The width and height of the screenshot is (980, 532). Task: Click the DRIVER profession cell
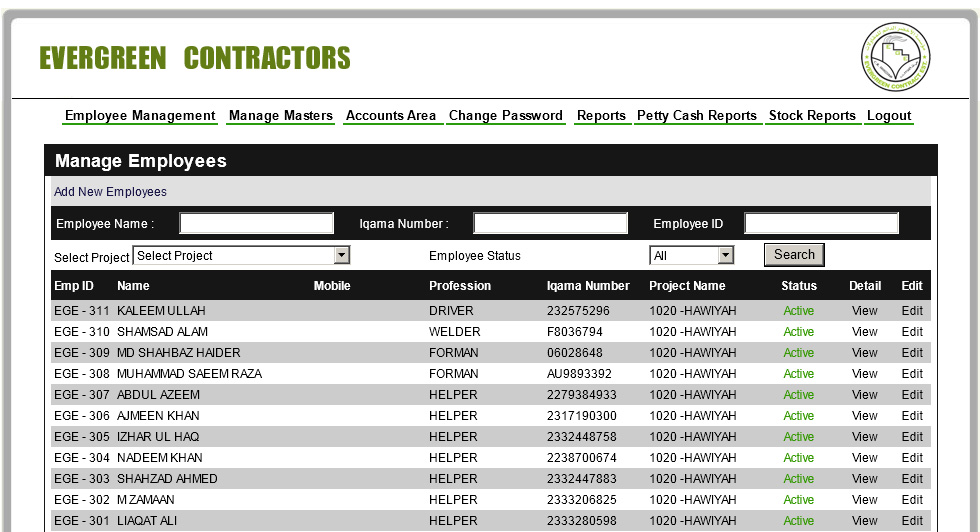451,311
